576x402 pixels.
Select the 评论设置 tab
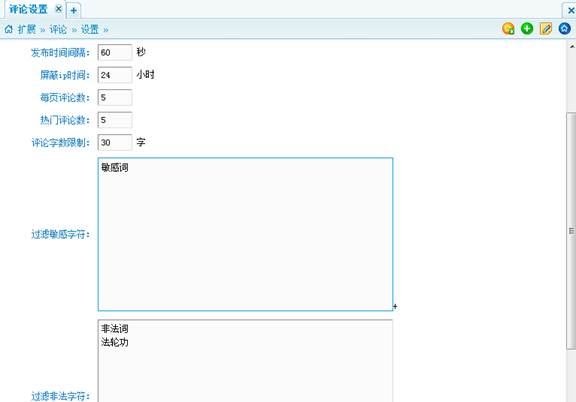click(x=28, y=9)
